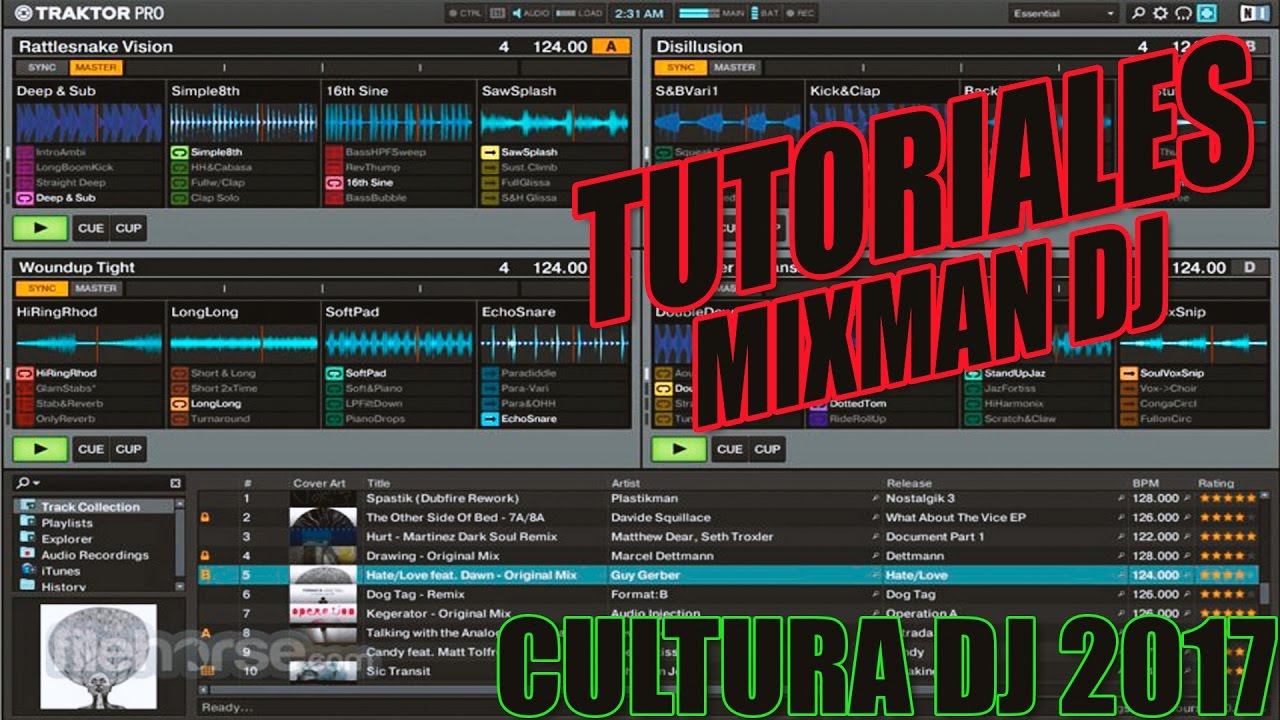Toggle MASTER on Woundup Tight deck

point(96,288)
